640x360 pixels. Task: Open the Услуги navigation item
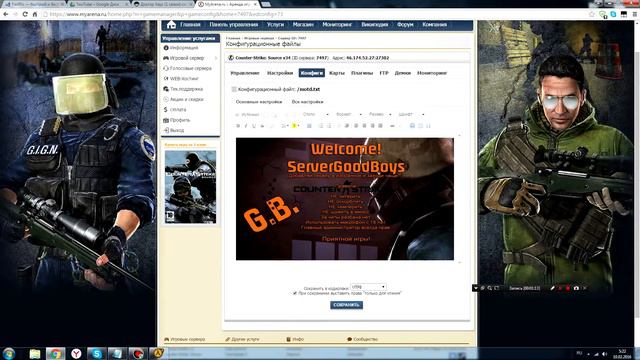[275, 25]
